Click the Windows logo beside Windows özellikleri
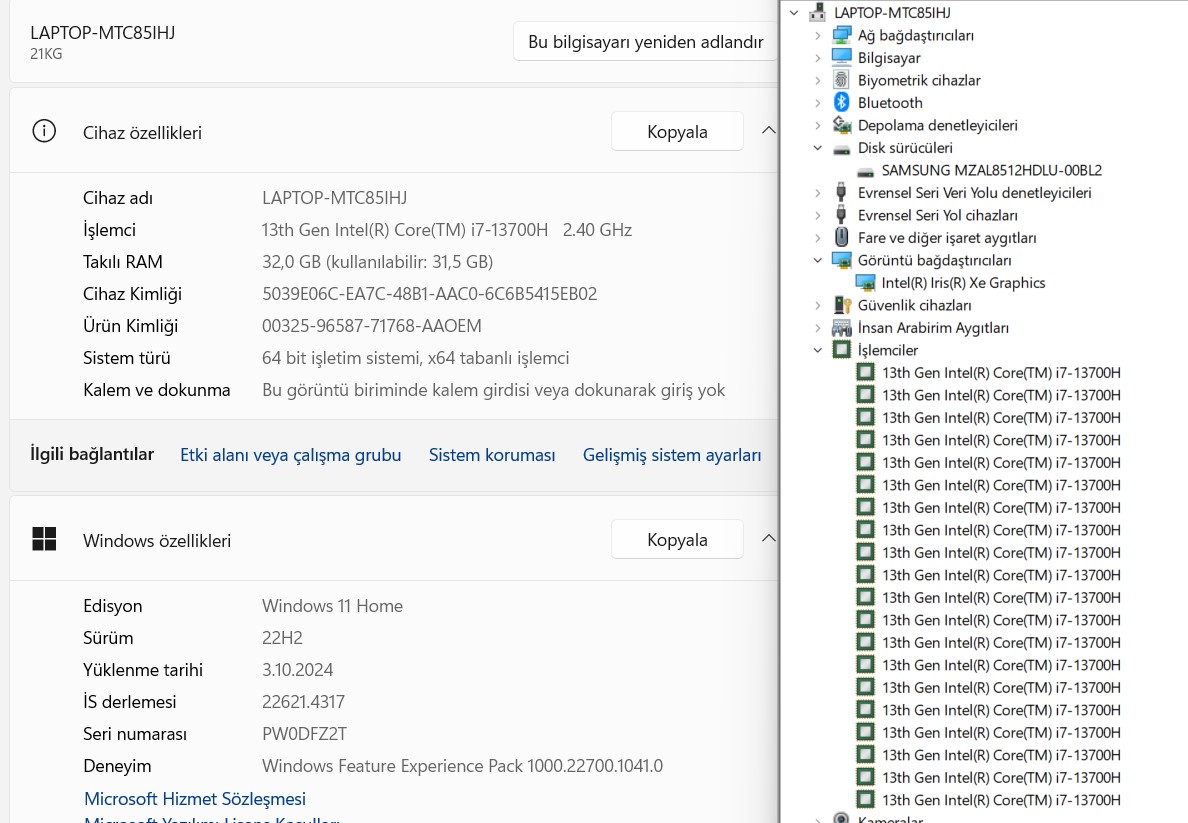The image size is (1188, 823). (x=44, y=539)
